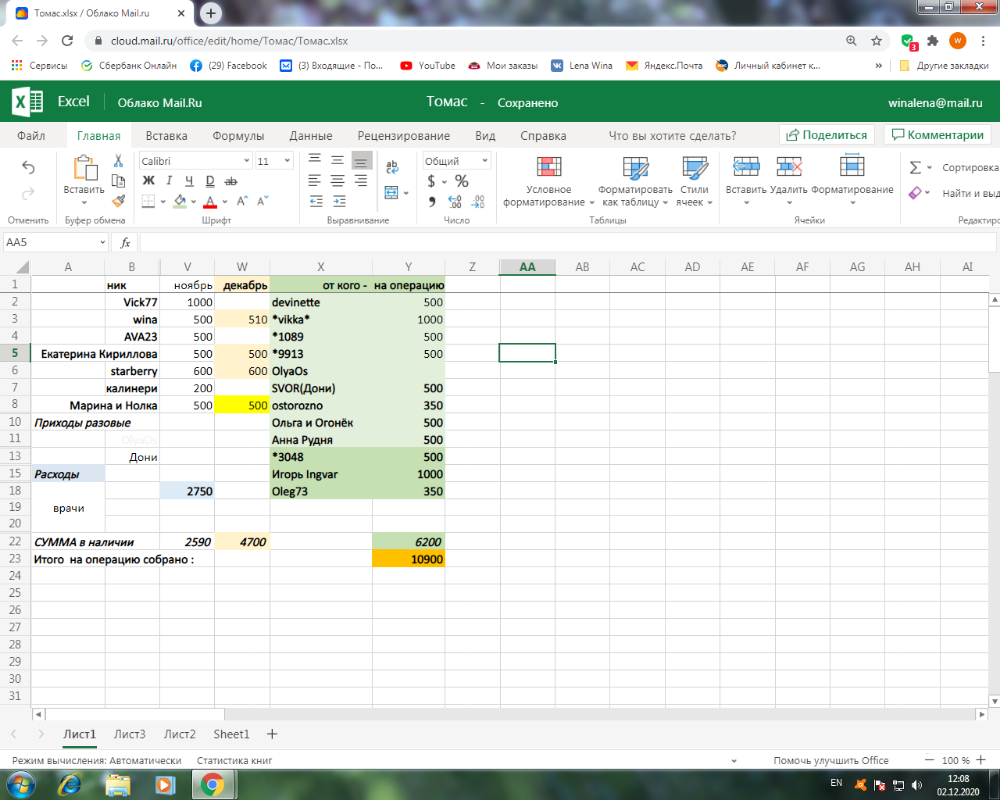Expand the number format dropdown showing Общий
The image size is (1000, 800).
pos(483,160)
